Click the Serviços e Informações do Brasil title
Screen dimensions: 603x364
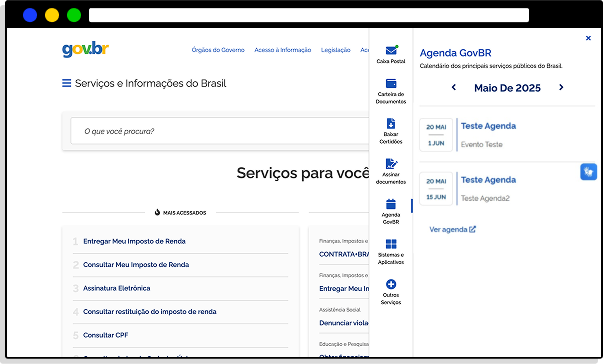(x=150, y=83)
